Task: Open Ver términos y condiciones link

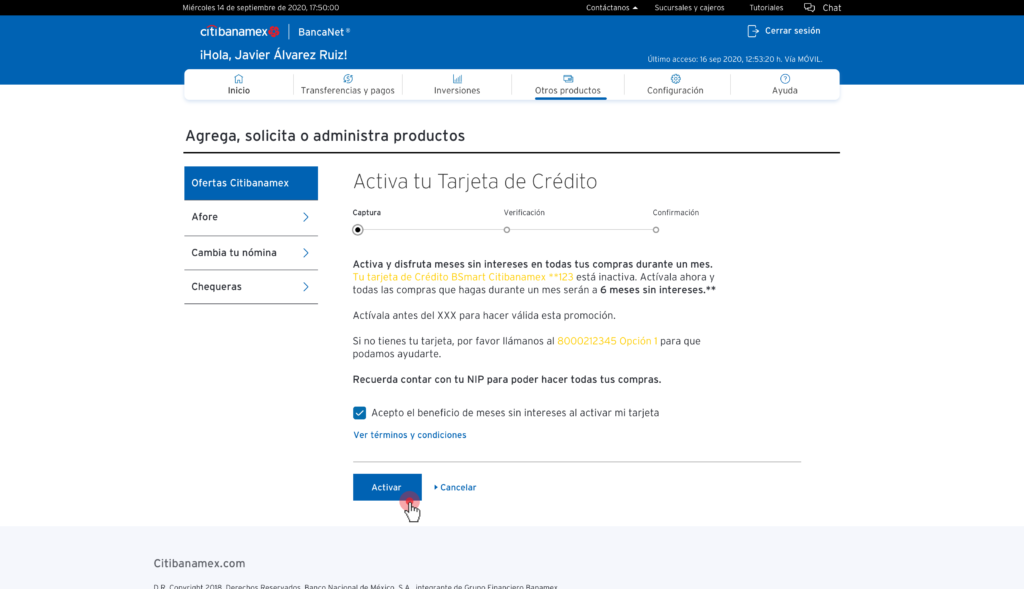Action: [410, 435]
